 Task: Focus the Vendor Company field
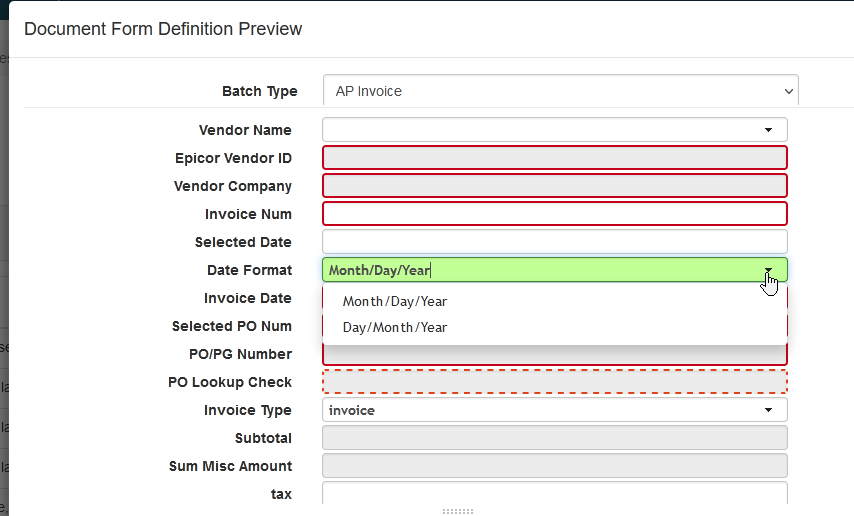point(554,186)
